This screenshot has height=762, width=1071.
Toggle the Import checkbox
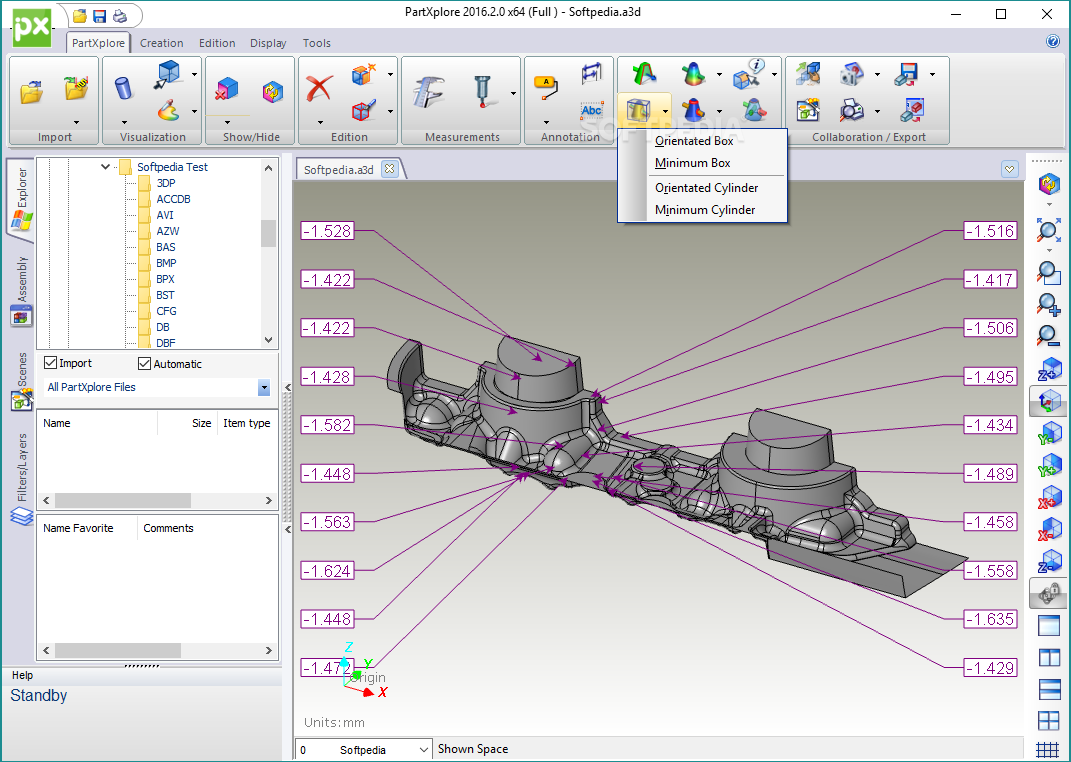51,363
